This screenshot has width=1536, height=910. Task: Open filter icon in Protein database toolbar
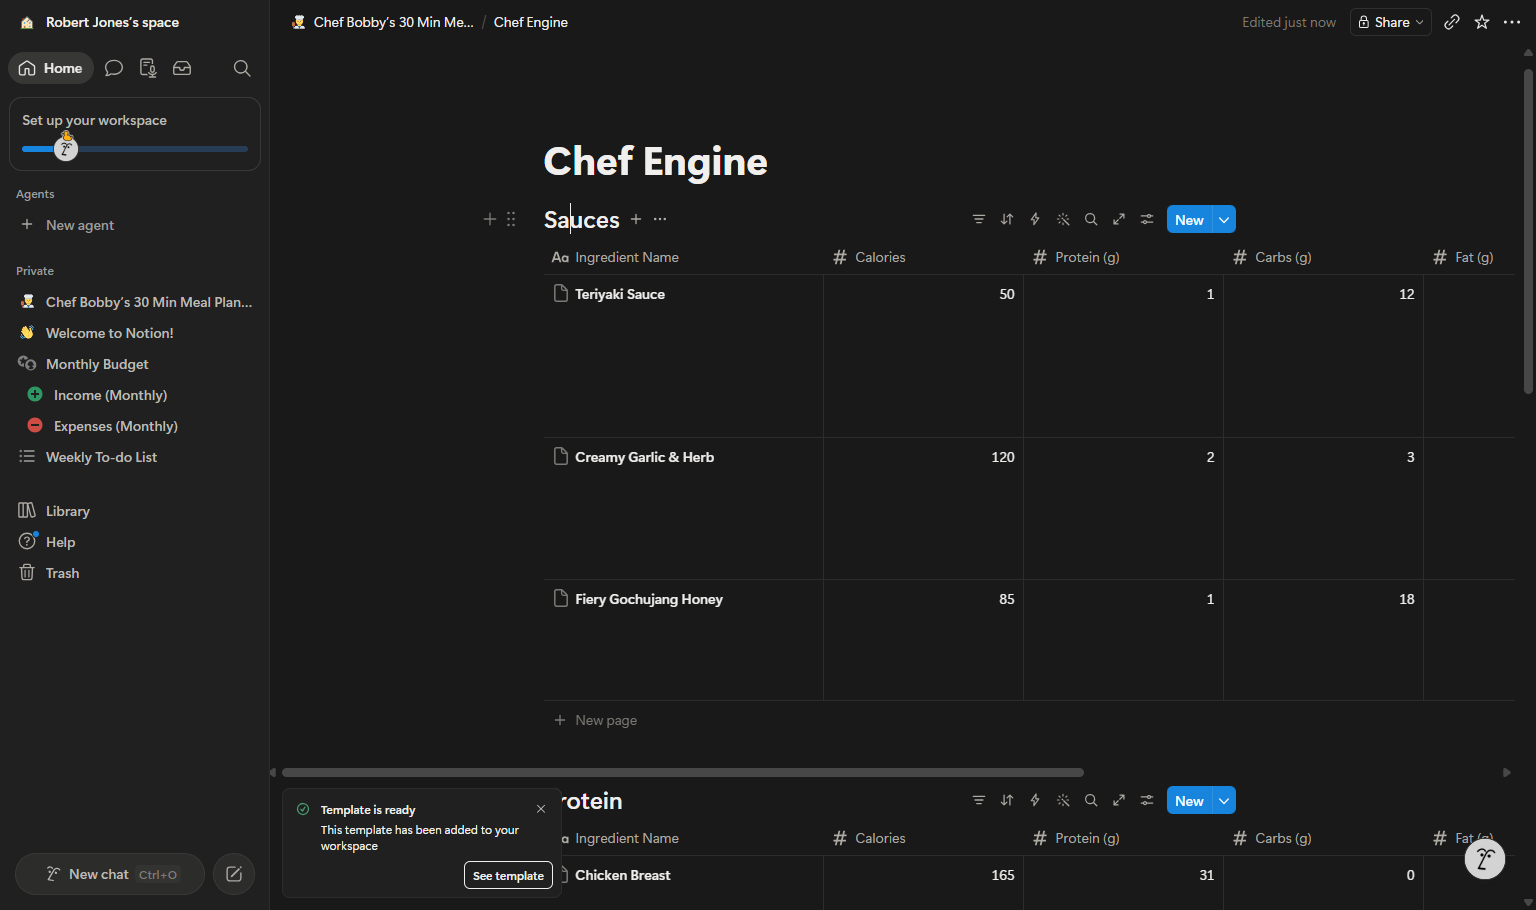979,800
